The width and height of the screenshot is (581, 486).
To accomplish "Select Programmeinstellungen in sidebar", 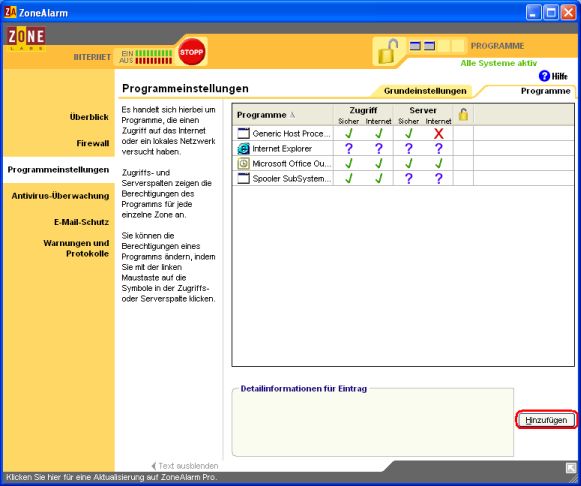I will [58, 170].
